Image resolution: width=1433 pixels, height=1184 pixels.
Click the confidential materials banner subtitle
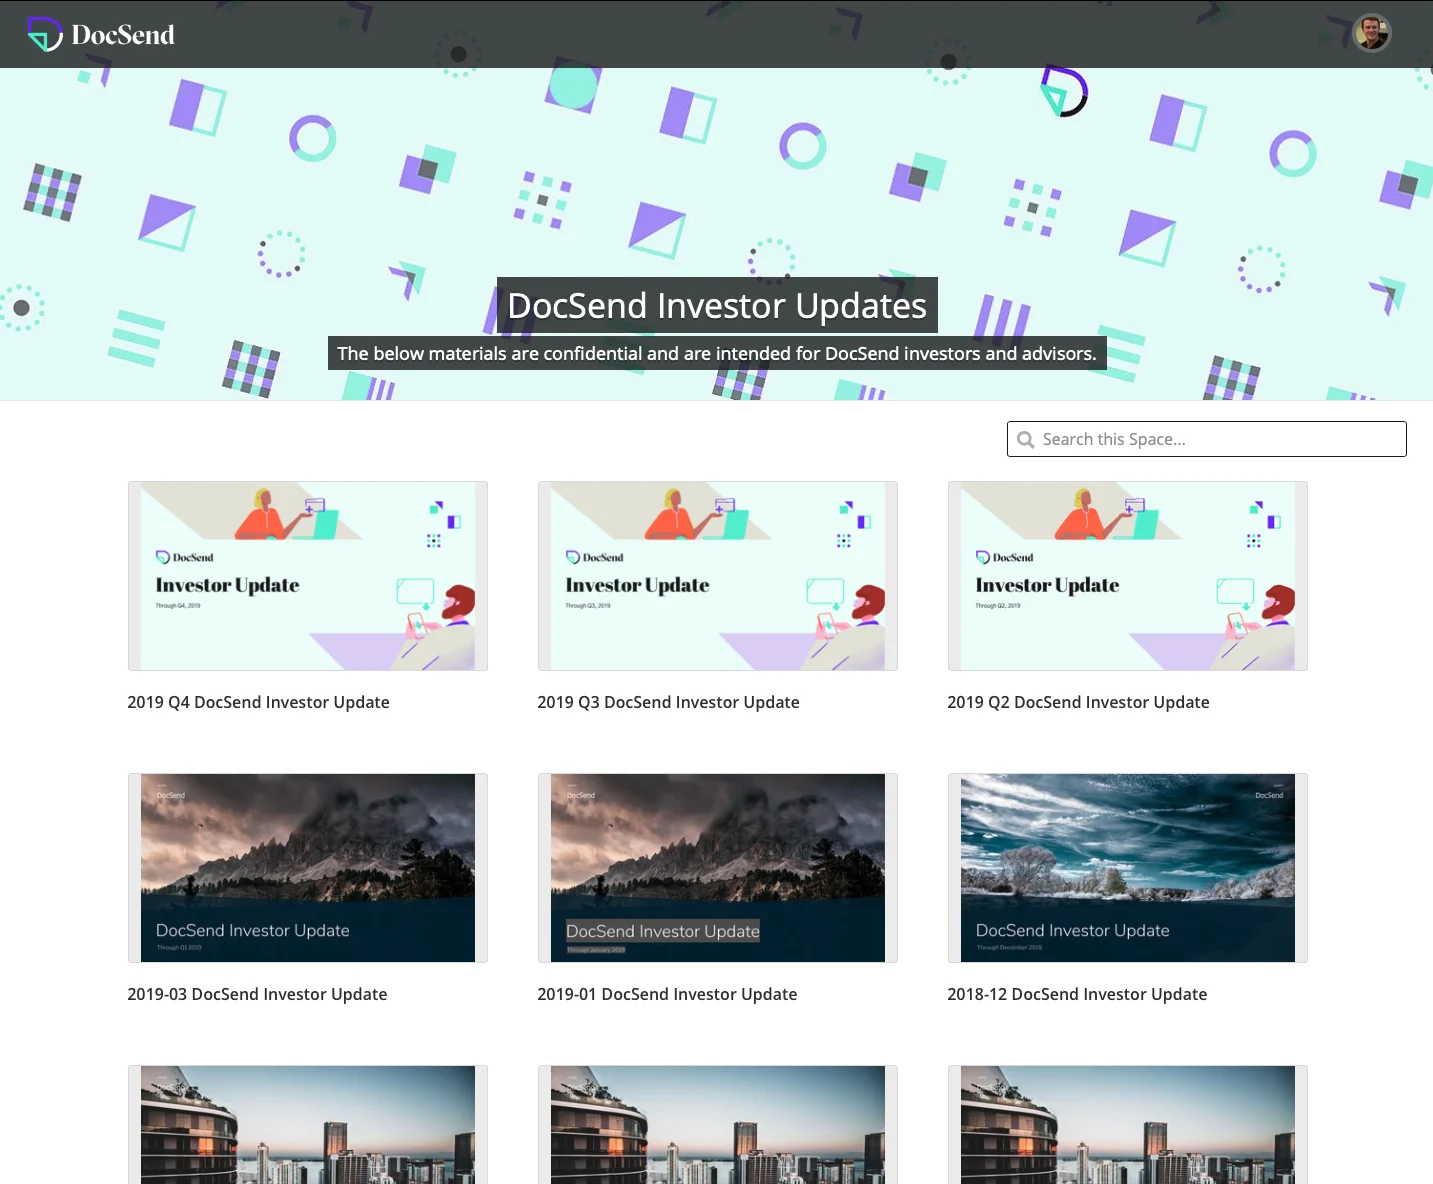point(717,353)
